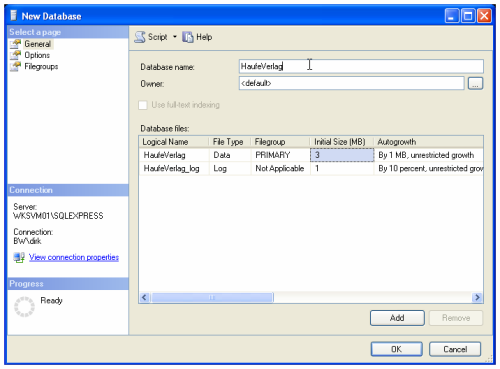Click the connection properties icon
The height and width of the screenshot is (369, 500).
(19, 257)
